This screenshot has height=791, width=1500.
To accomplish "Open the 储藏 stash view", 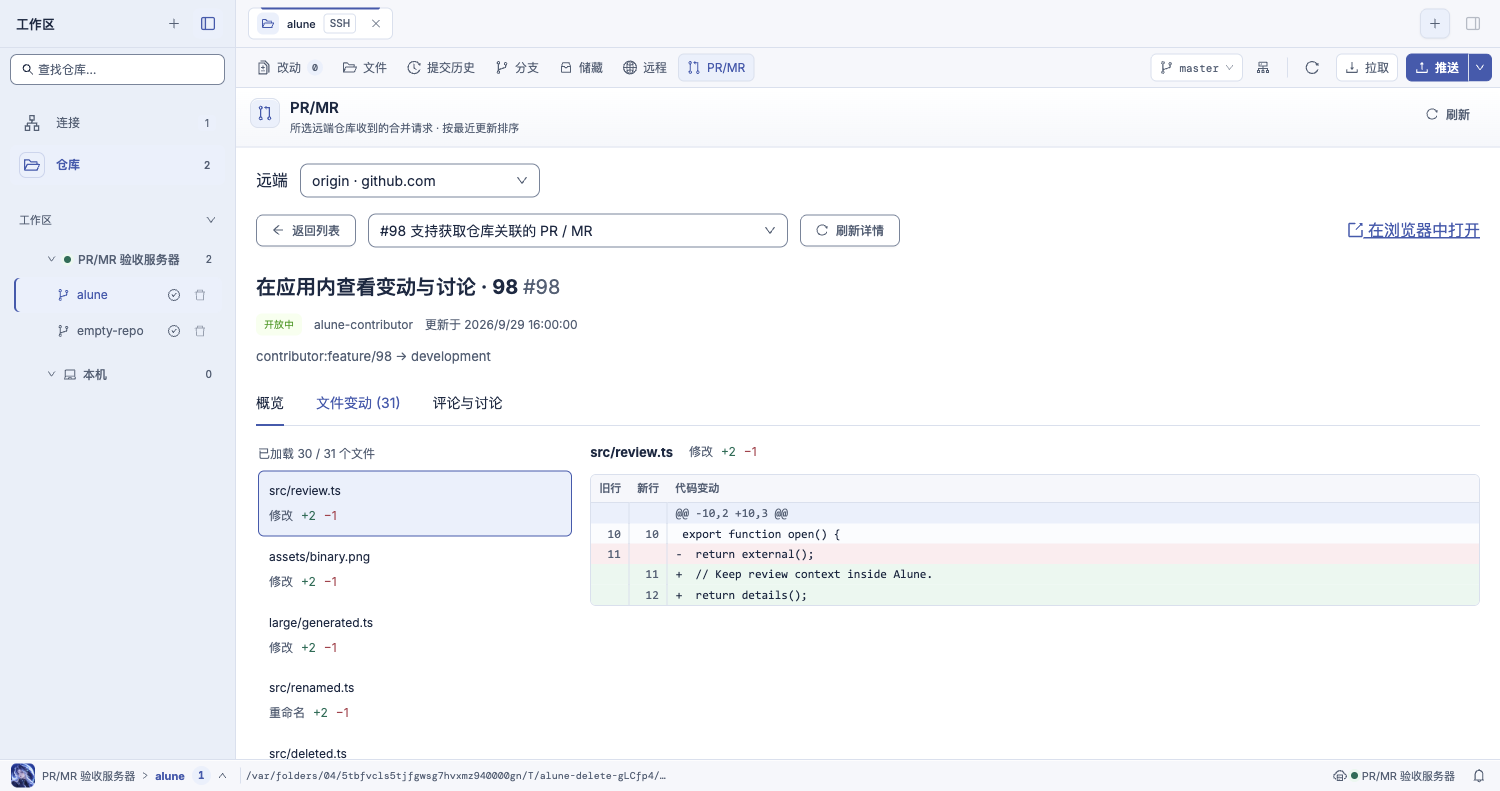I will coord(581,68).
